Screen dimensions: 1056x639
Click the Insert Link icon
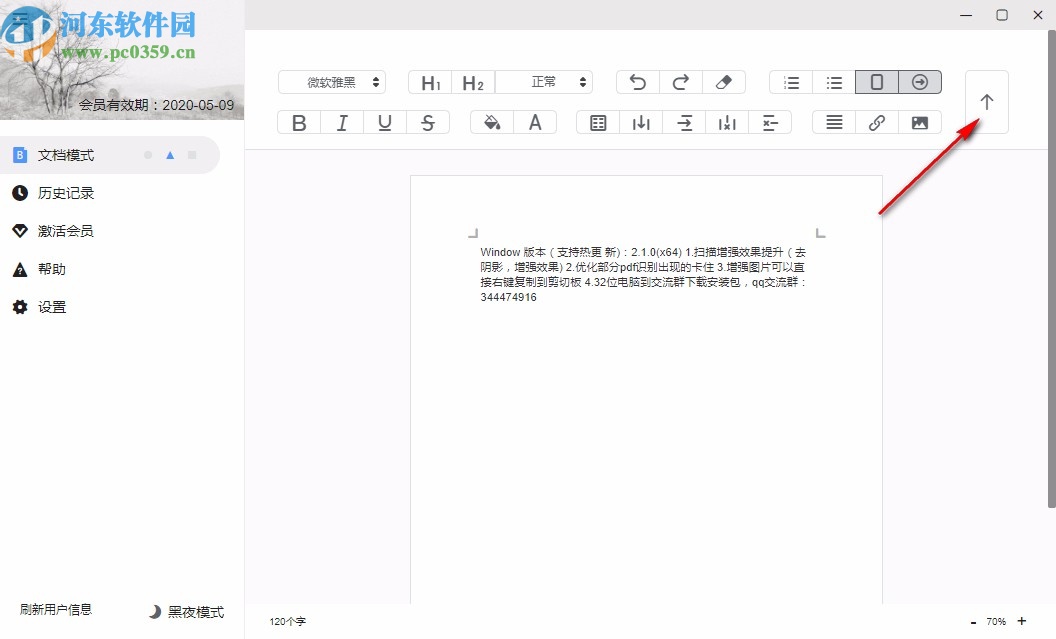[876, 121]
